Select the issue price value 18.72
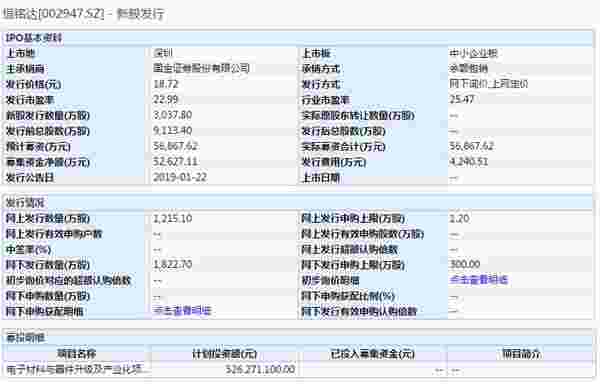The height and width of the screenshot is (384, 600). click(166, 84)
